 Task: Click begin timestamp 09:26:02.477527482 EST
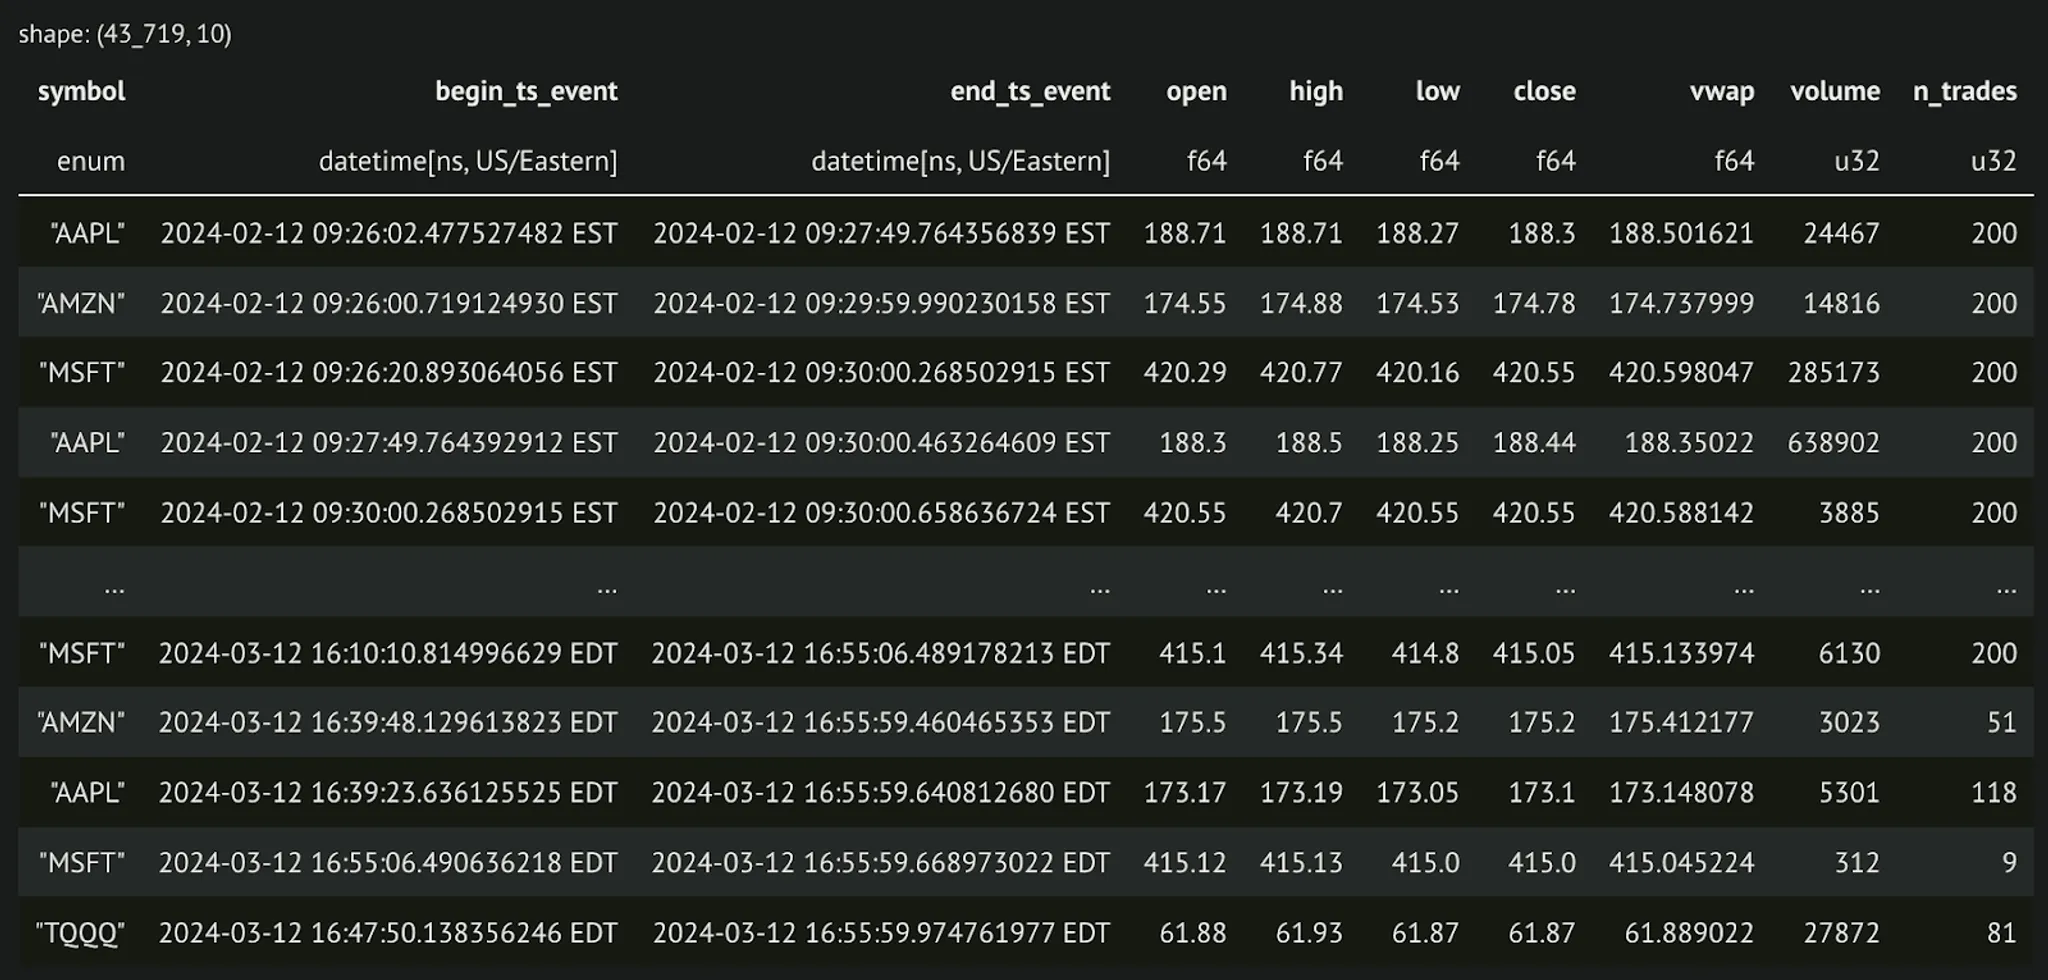click(x=389, y=233)
